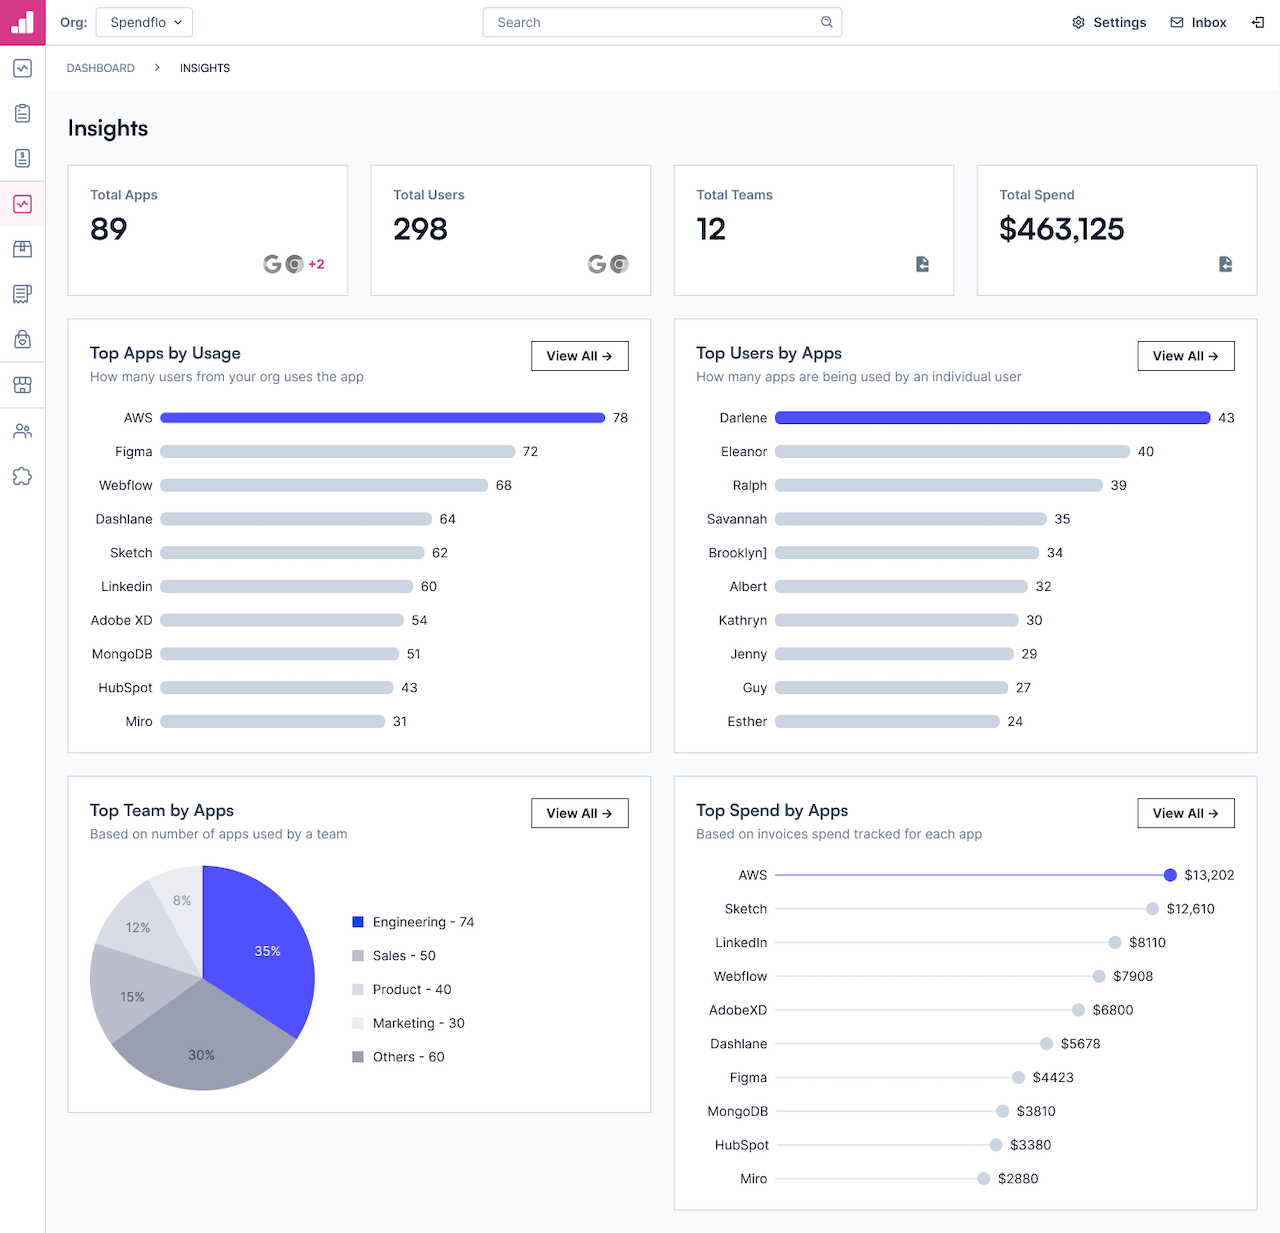This screenshot has height=1233, width=1280.
Task: Click the logout icon in header
Action: click(1258, 22)
